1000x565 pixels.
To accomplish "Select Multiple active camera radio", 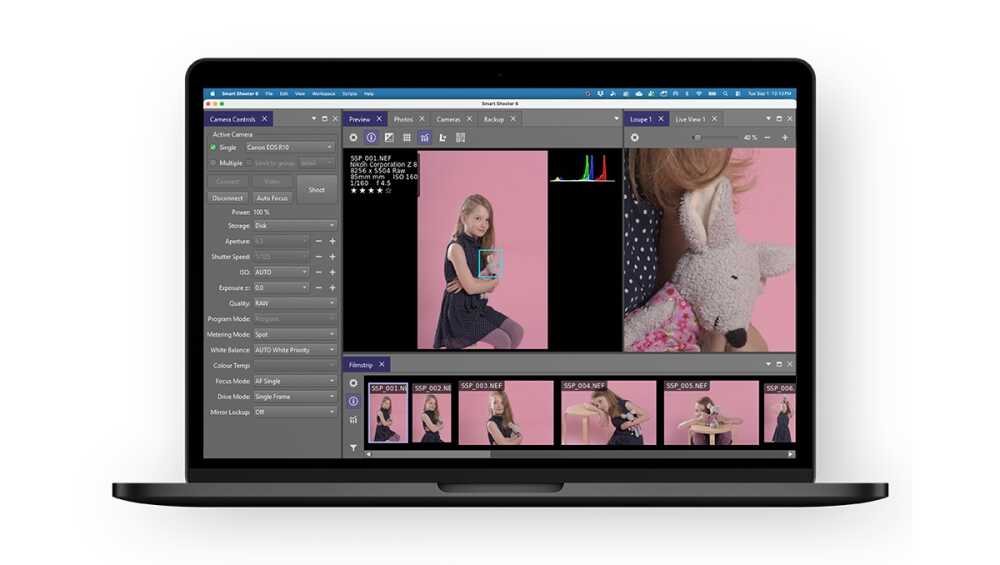I will tap(213, 163).
